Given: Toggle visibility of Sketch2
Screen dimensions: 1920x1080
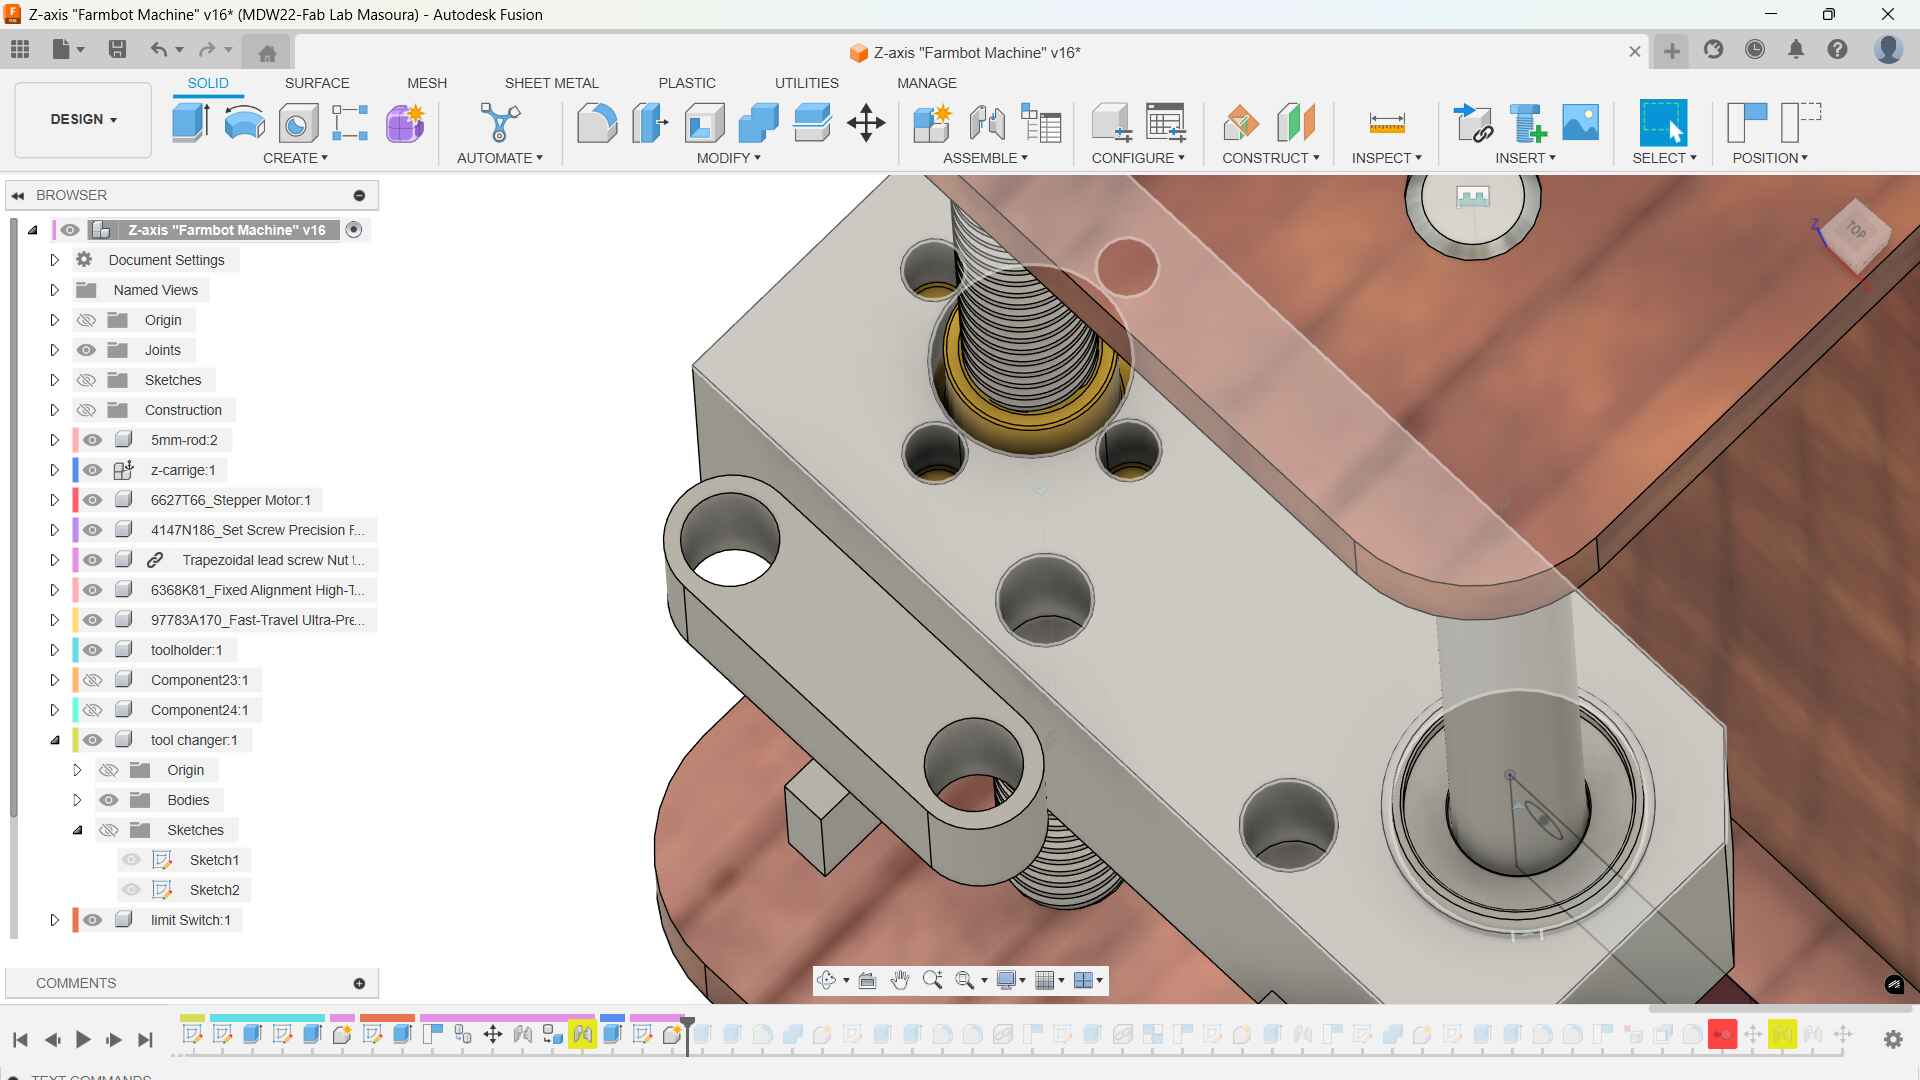Looking at the screenshot, I should tap(131, 890).
